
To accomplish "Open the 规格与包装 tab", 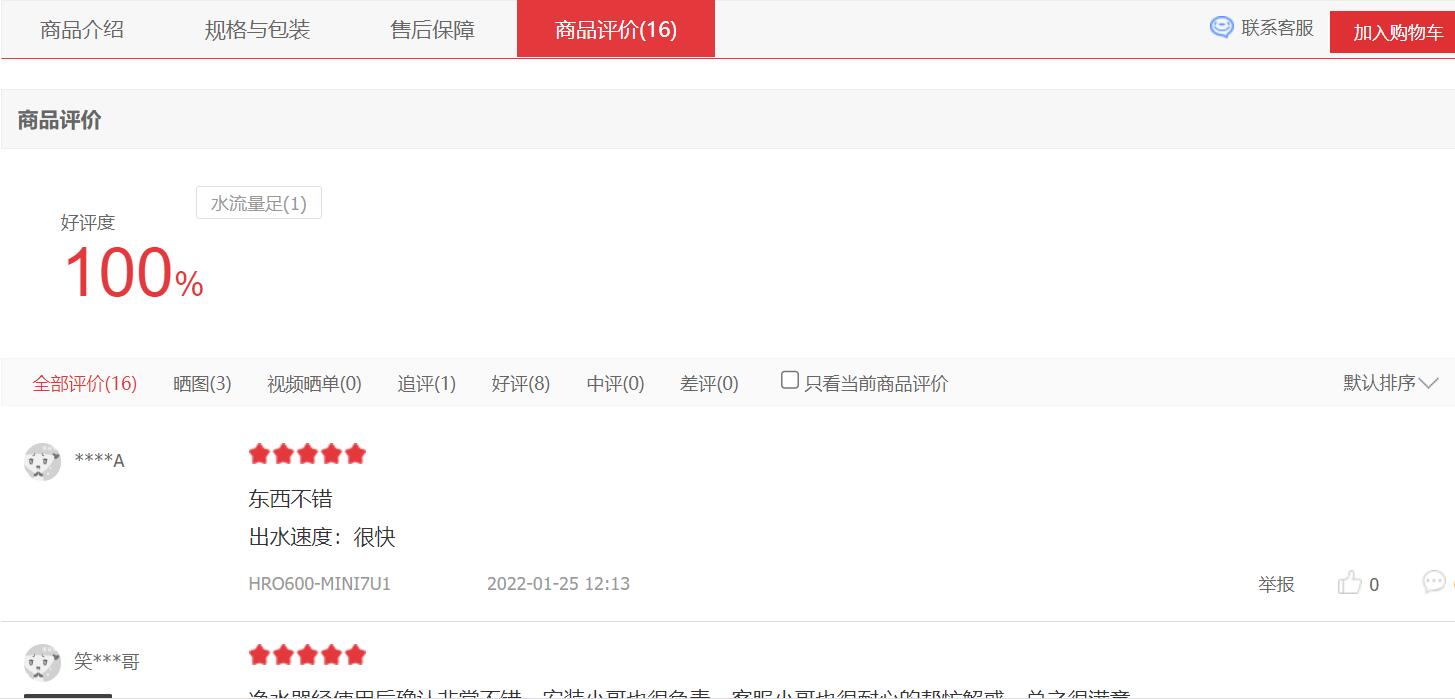I will coord(257,30).
